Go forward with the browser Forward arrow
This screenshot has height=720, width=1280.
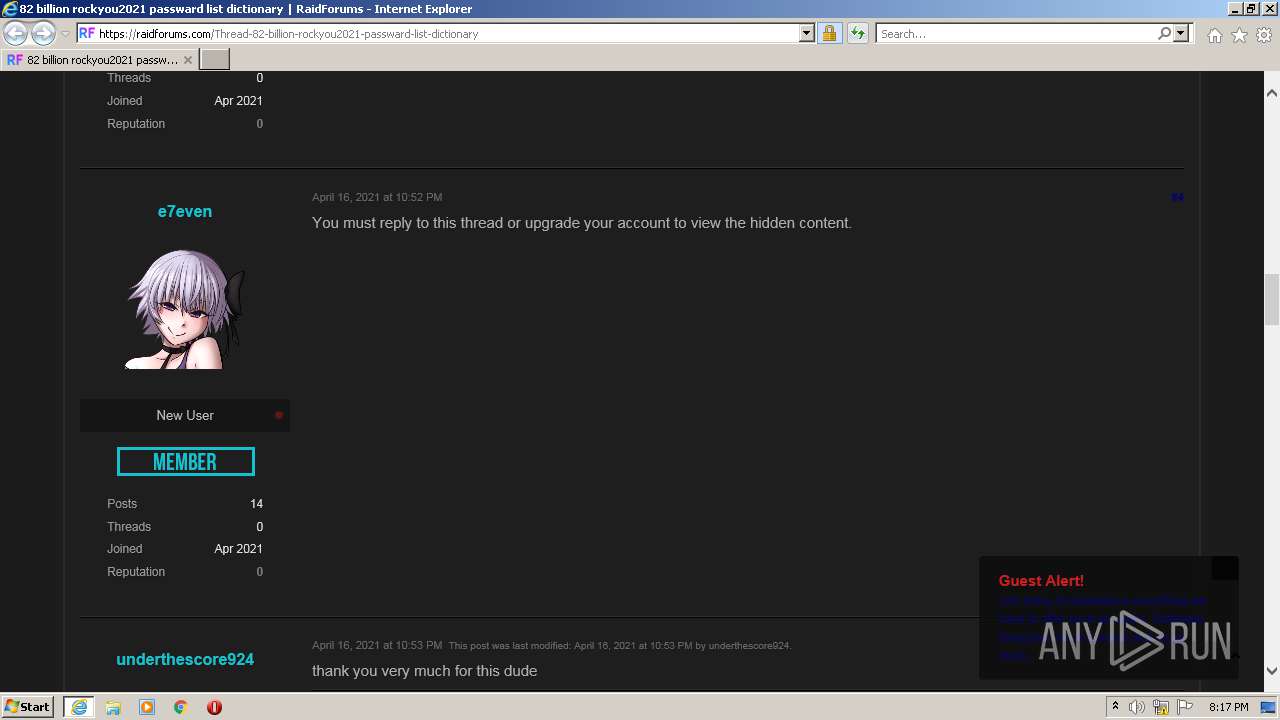coord(43,33)
